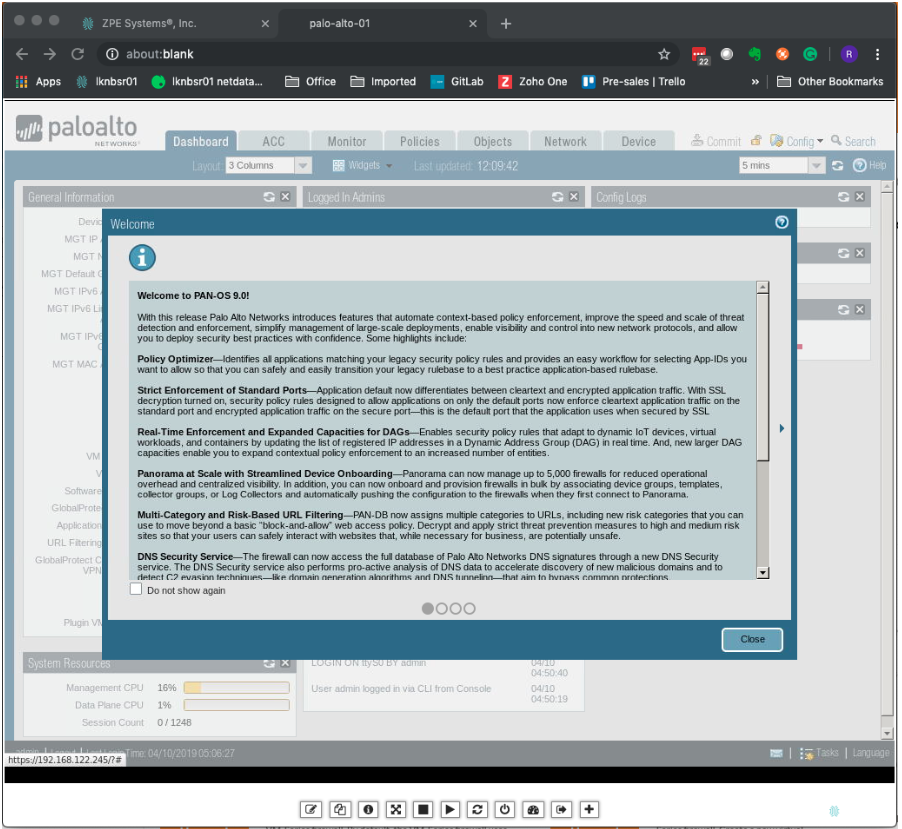Reload the browser page
902x829 pixels.
[78, 54]
